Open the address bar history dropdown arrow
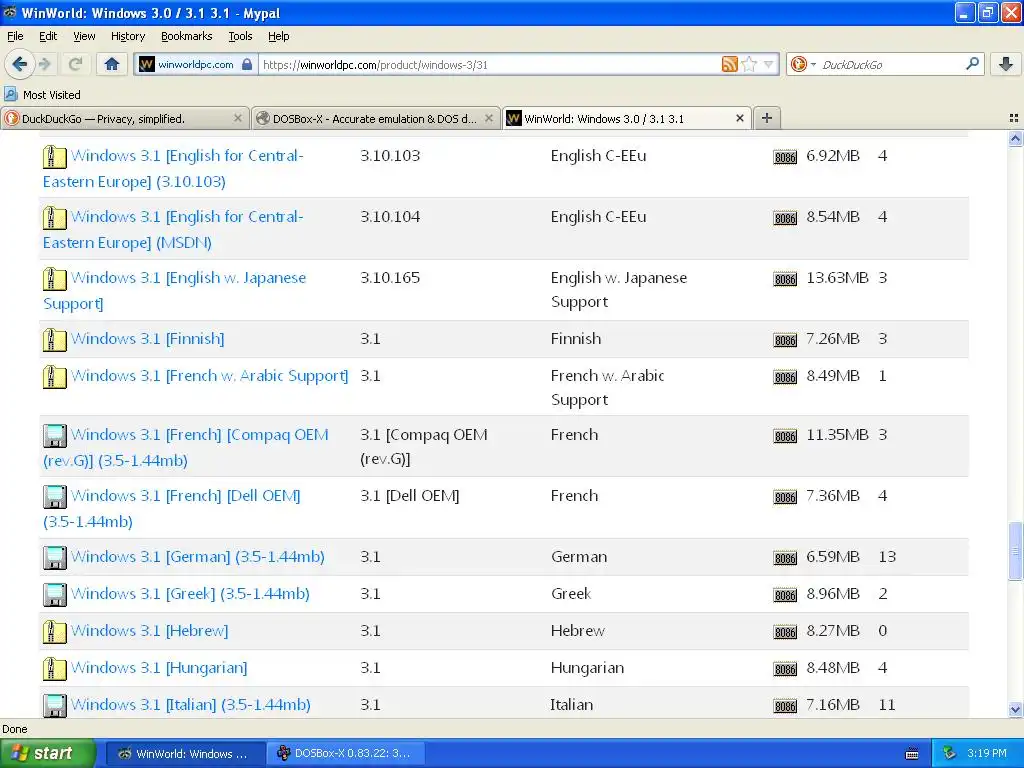This screenshot has height=768, width=1024. [x=769, y=64]
